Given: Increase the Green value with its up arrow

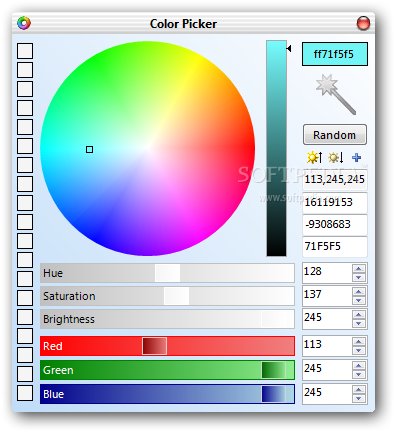Looking at the screenshot, I should [359, 366].
